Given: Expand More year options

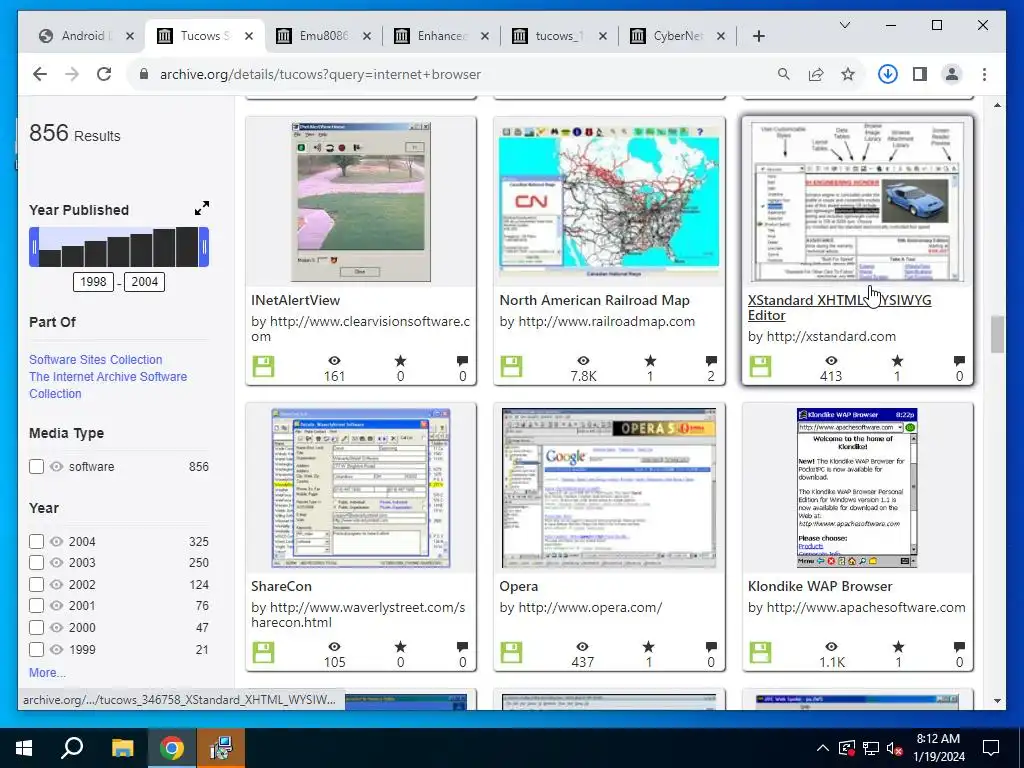Looking at the screenshot, I should pos(47,673).
